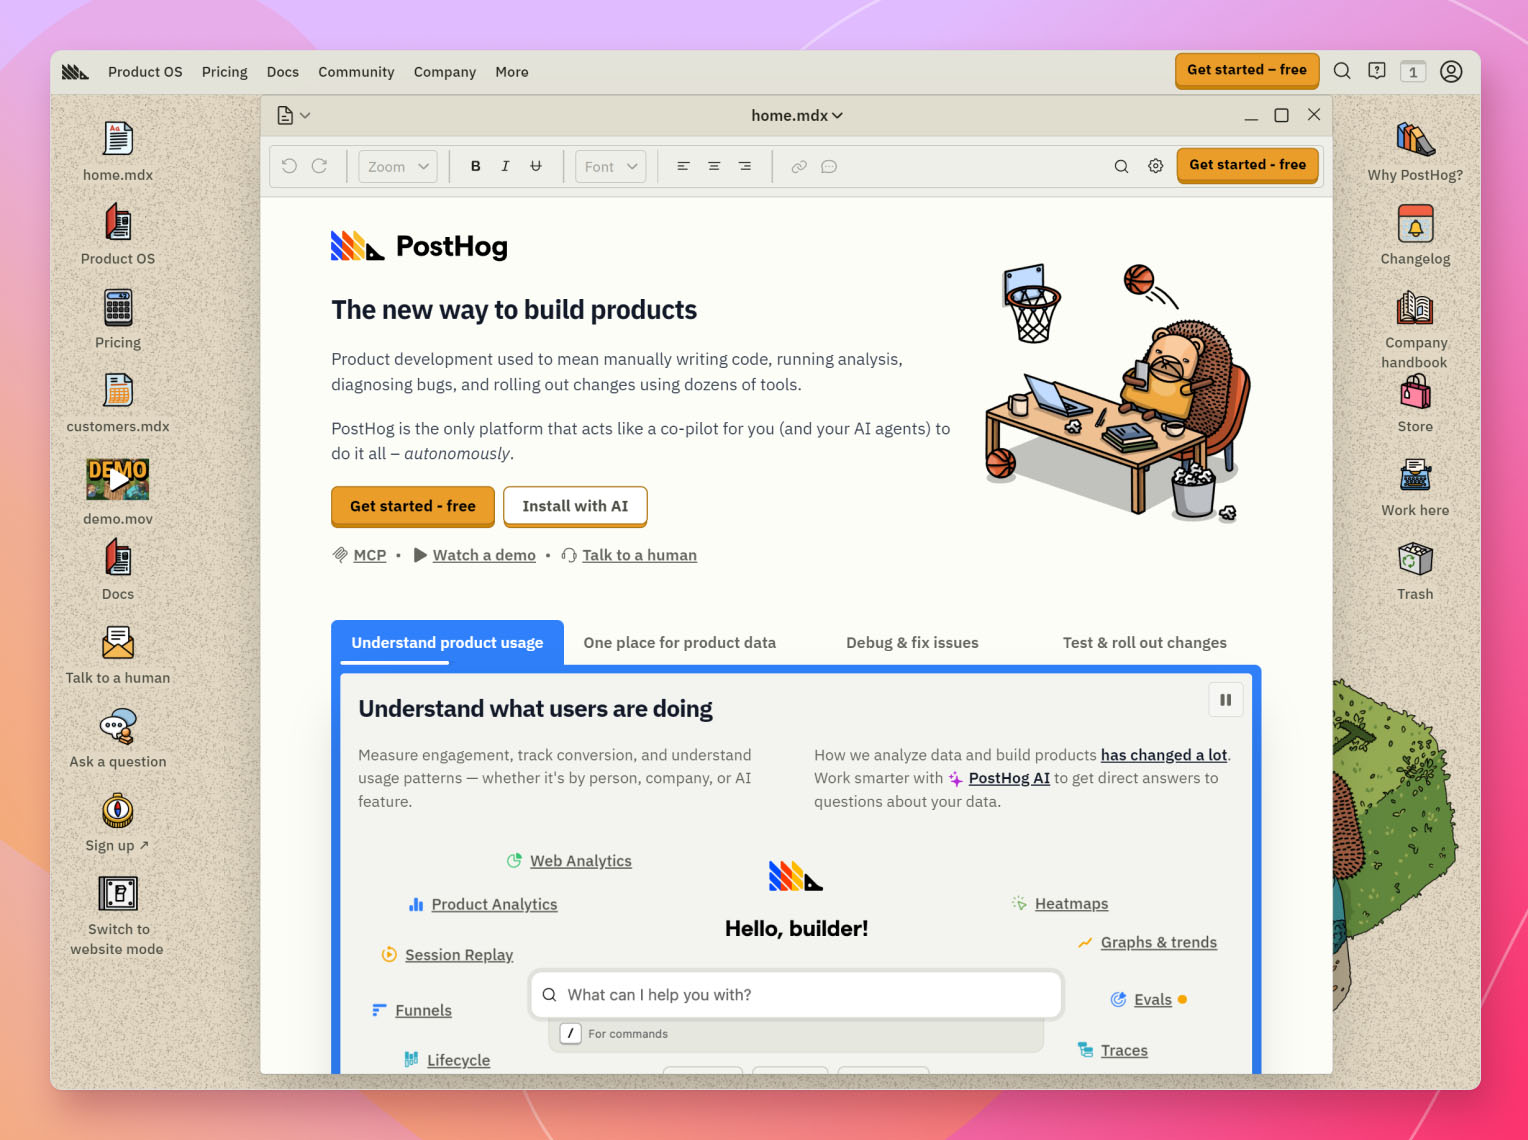The width and height of the screenshot is (1528, 1140).
Task: Open the Talk to a human envelope icon
Action: pos(118,642)
